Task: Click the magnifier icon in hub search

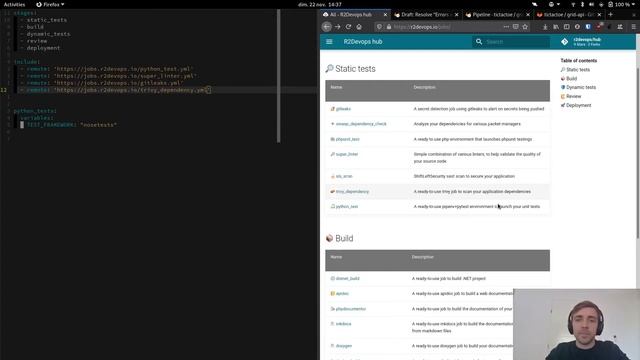Action: [479, 42]
